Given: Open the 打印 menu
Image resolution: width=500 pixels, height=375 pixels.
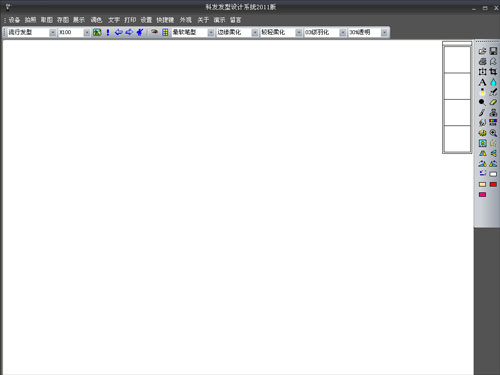Looking at the screenshot, I should tap(130, 20).
